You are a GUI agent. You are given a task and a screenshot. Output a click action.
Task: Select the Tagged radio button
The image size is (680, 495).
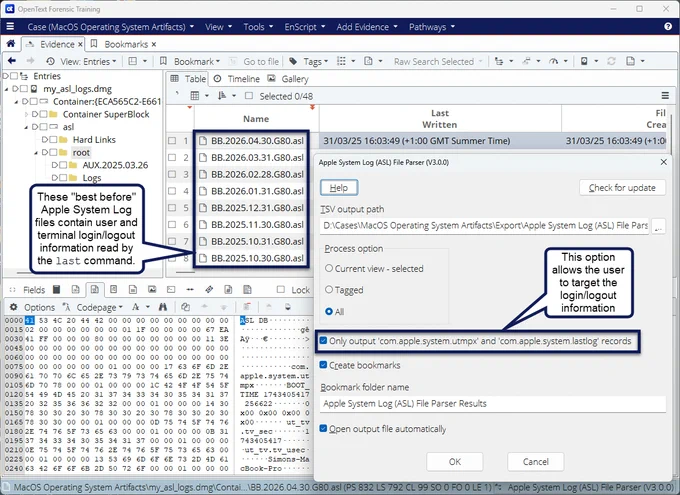(329, 289)
